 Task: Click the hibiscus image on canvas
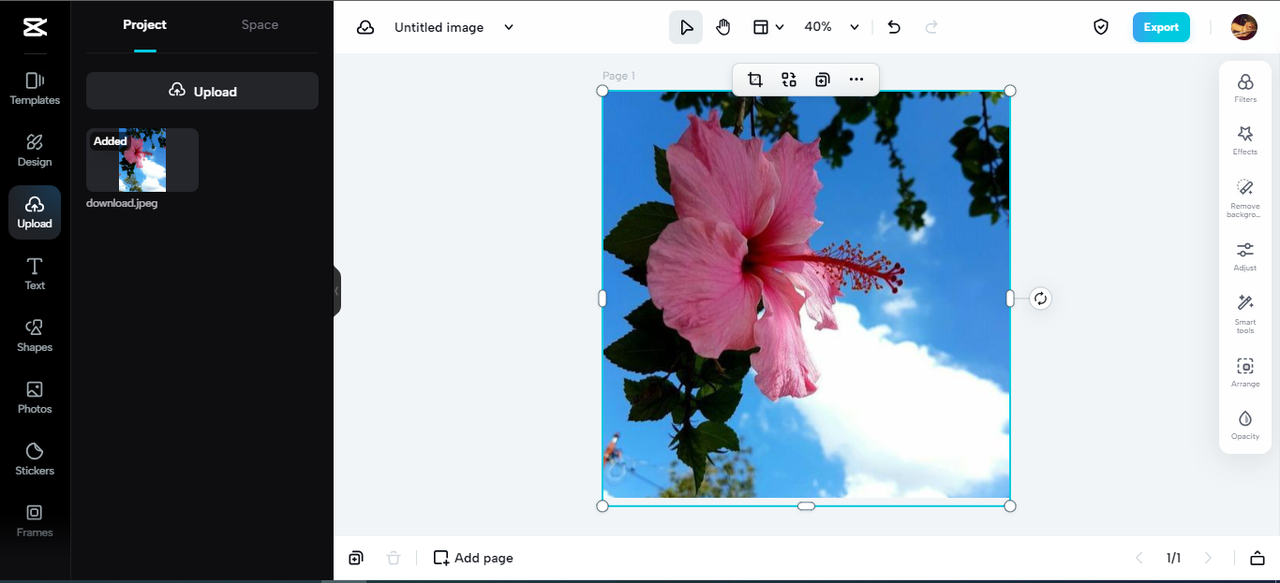(806, 298)
